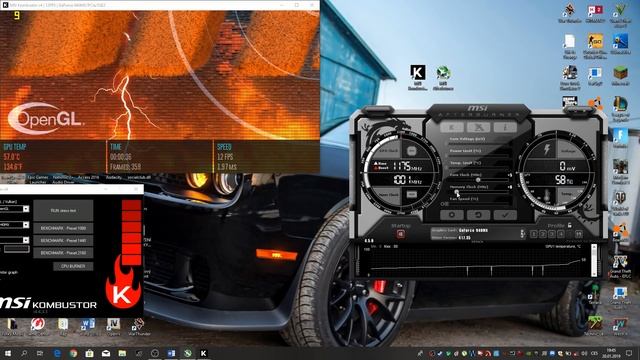The height and width of the screenshot is (360, 640).
Task: Click Afterburner reset button
Action: [478, 214]
